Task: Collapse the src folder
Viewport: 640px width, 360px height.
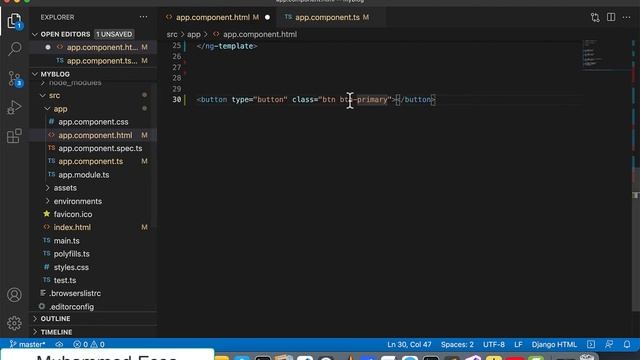Action: coord(43,96)
